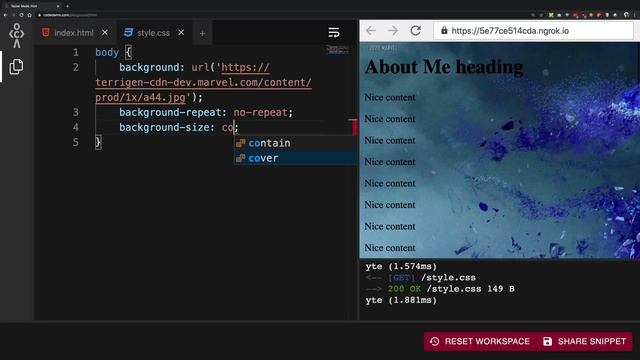640x360 pixels.
Task: Click the 'yte (1.881ms)' terminal line
Action: (x=401, y=300)
